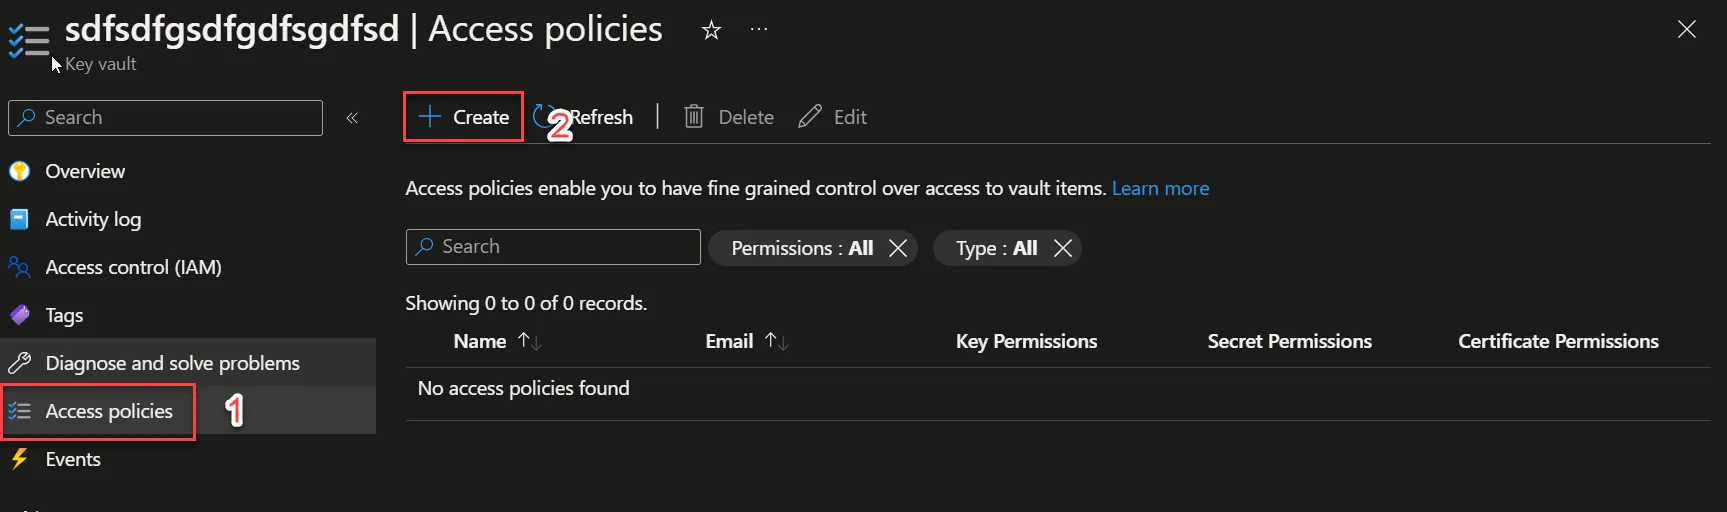Open the ellipsis more options menu
This screenshot has height=512, width=1727.
tap(759, 30)
